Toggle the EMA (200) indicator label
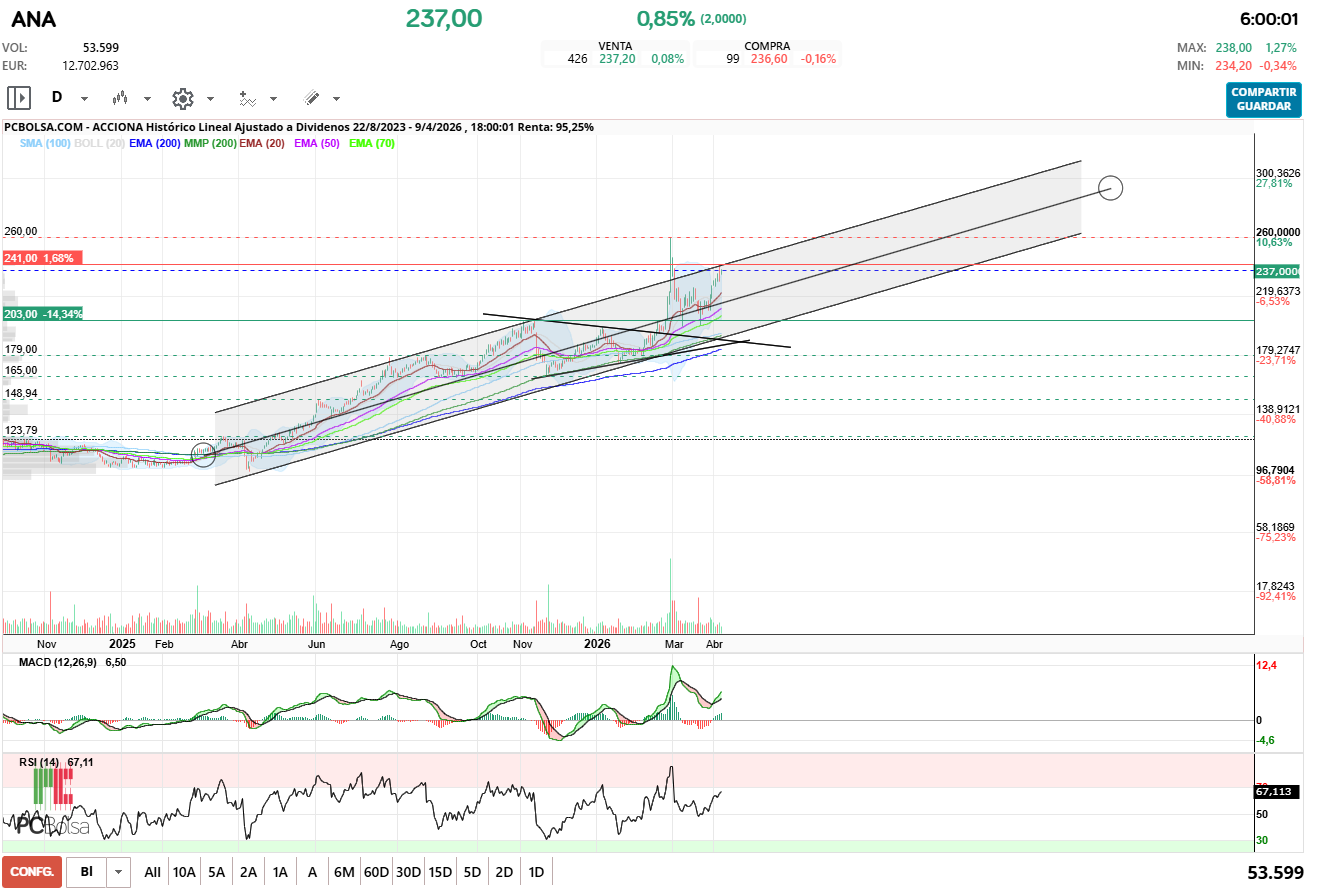 pyautogui.click(x=153, y=143)
